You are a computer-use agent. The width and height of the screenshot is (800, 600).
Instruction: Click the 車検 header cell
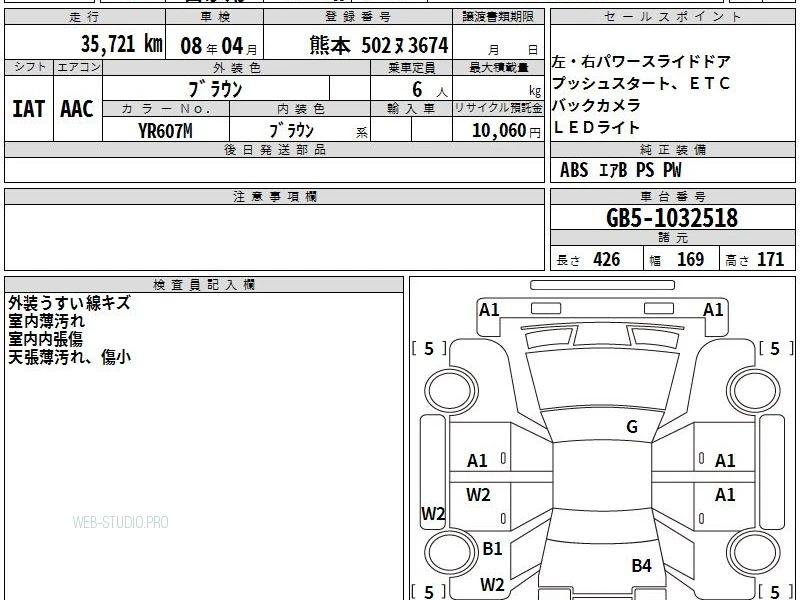click(215, 17)
